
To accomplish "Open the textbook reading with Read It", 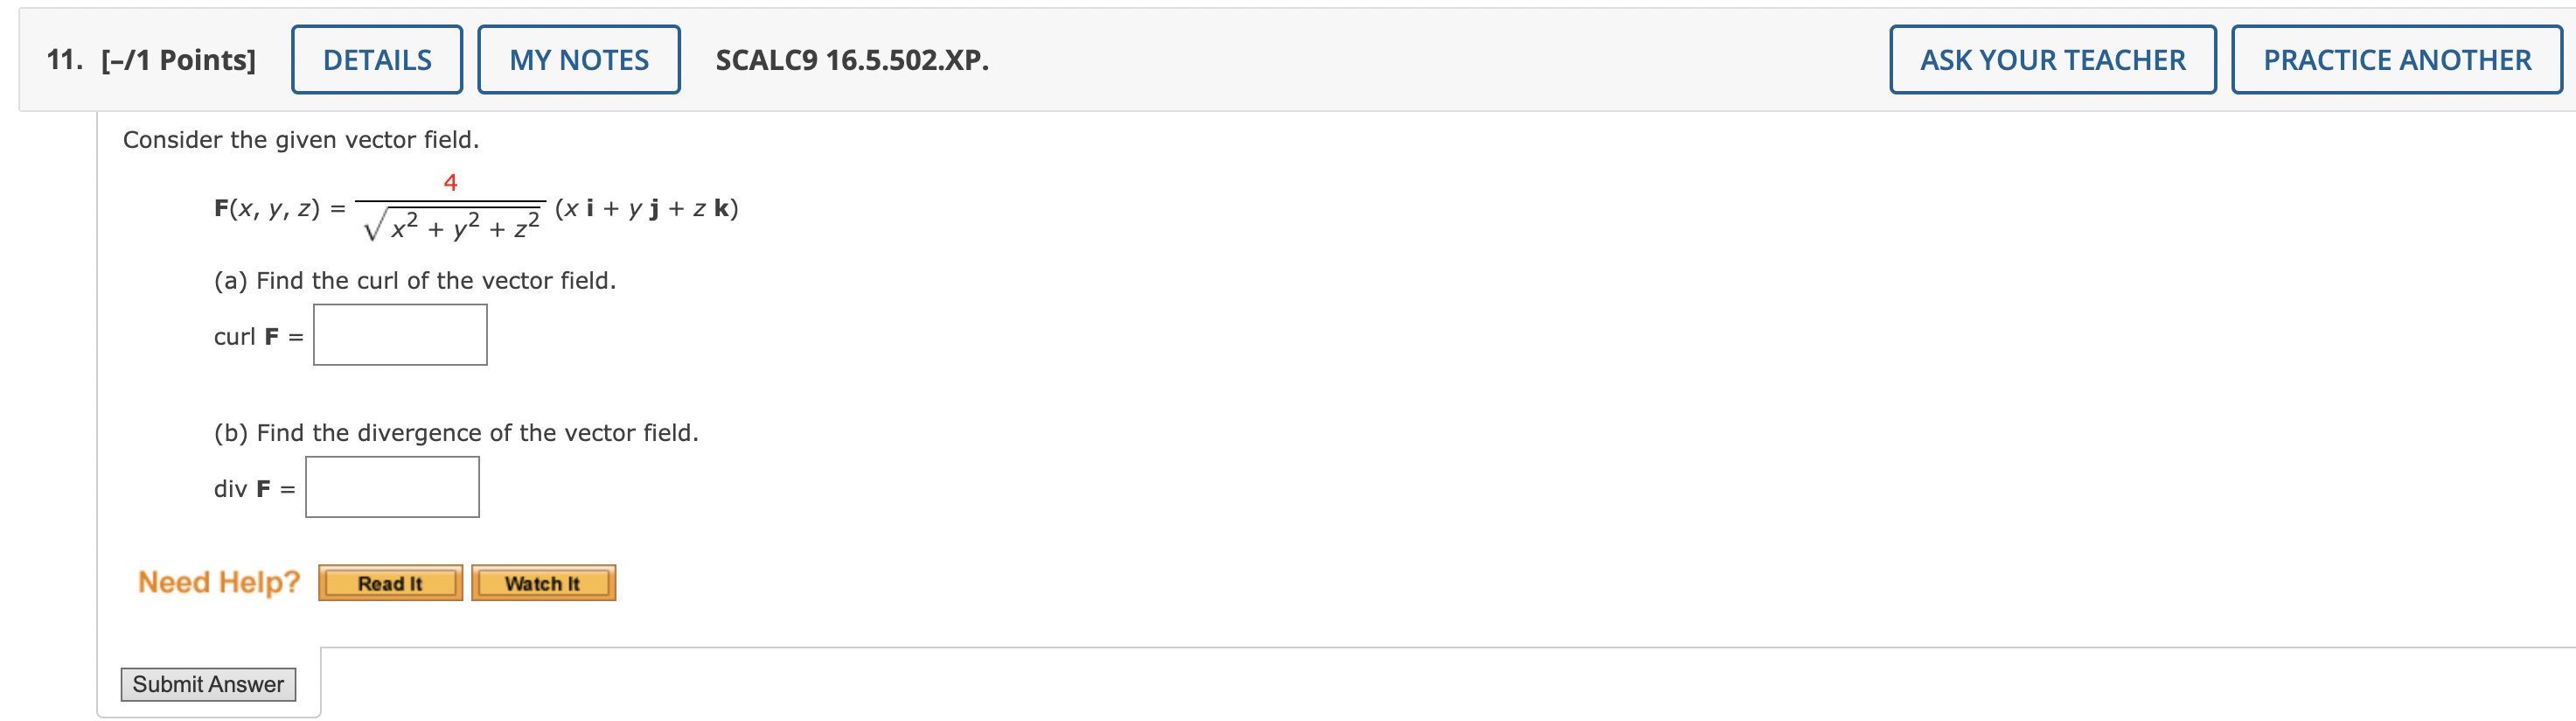I will click(389, 583).
